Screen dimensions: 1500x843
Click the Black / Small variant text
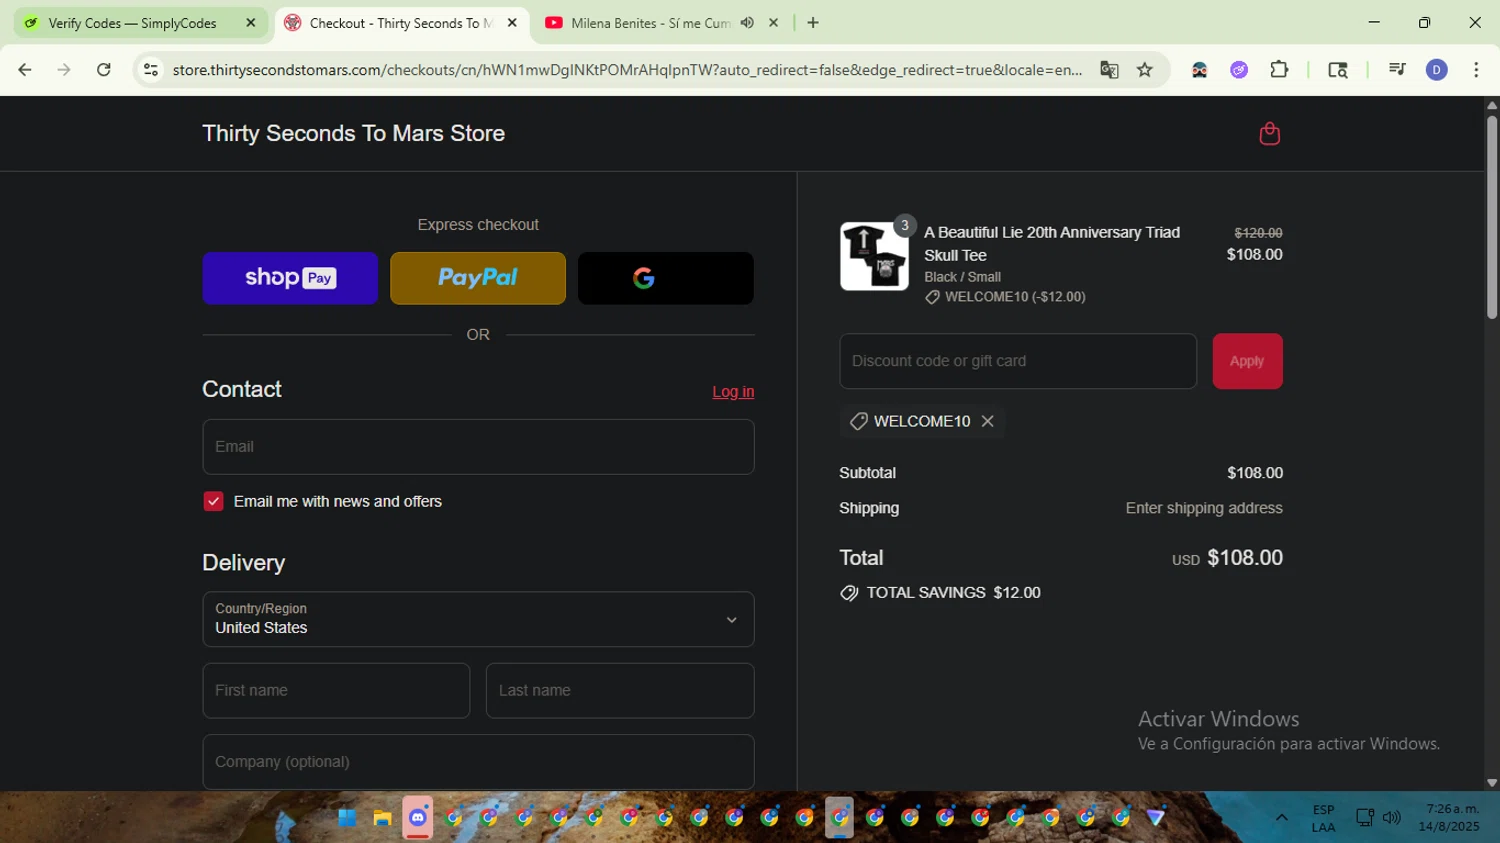point(962,277)
